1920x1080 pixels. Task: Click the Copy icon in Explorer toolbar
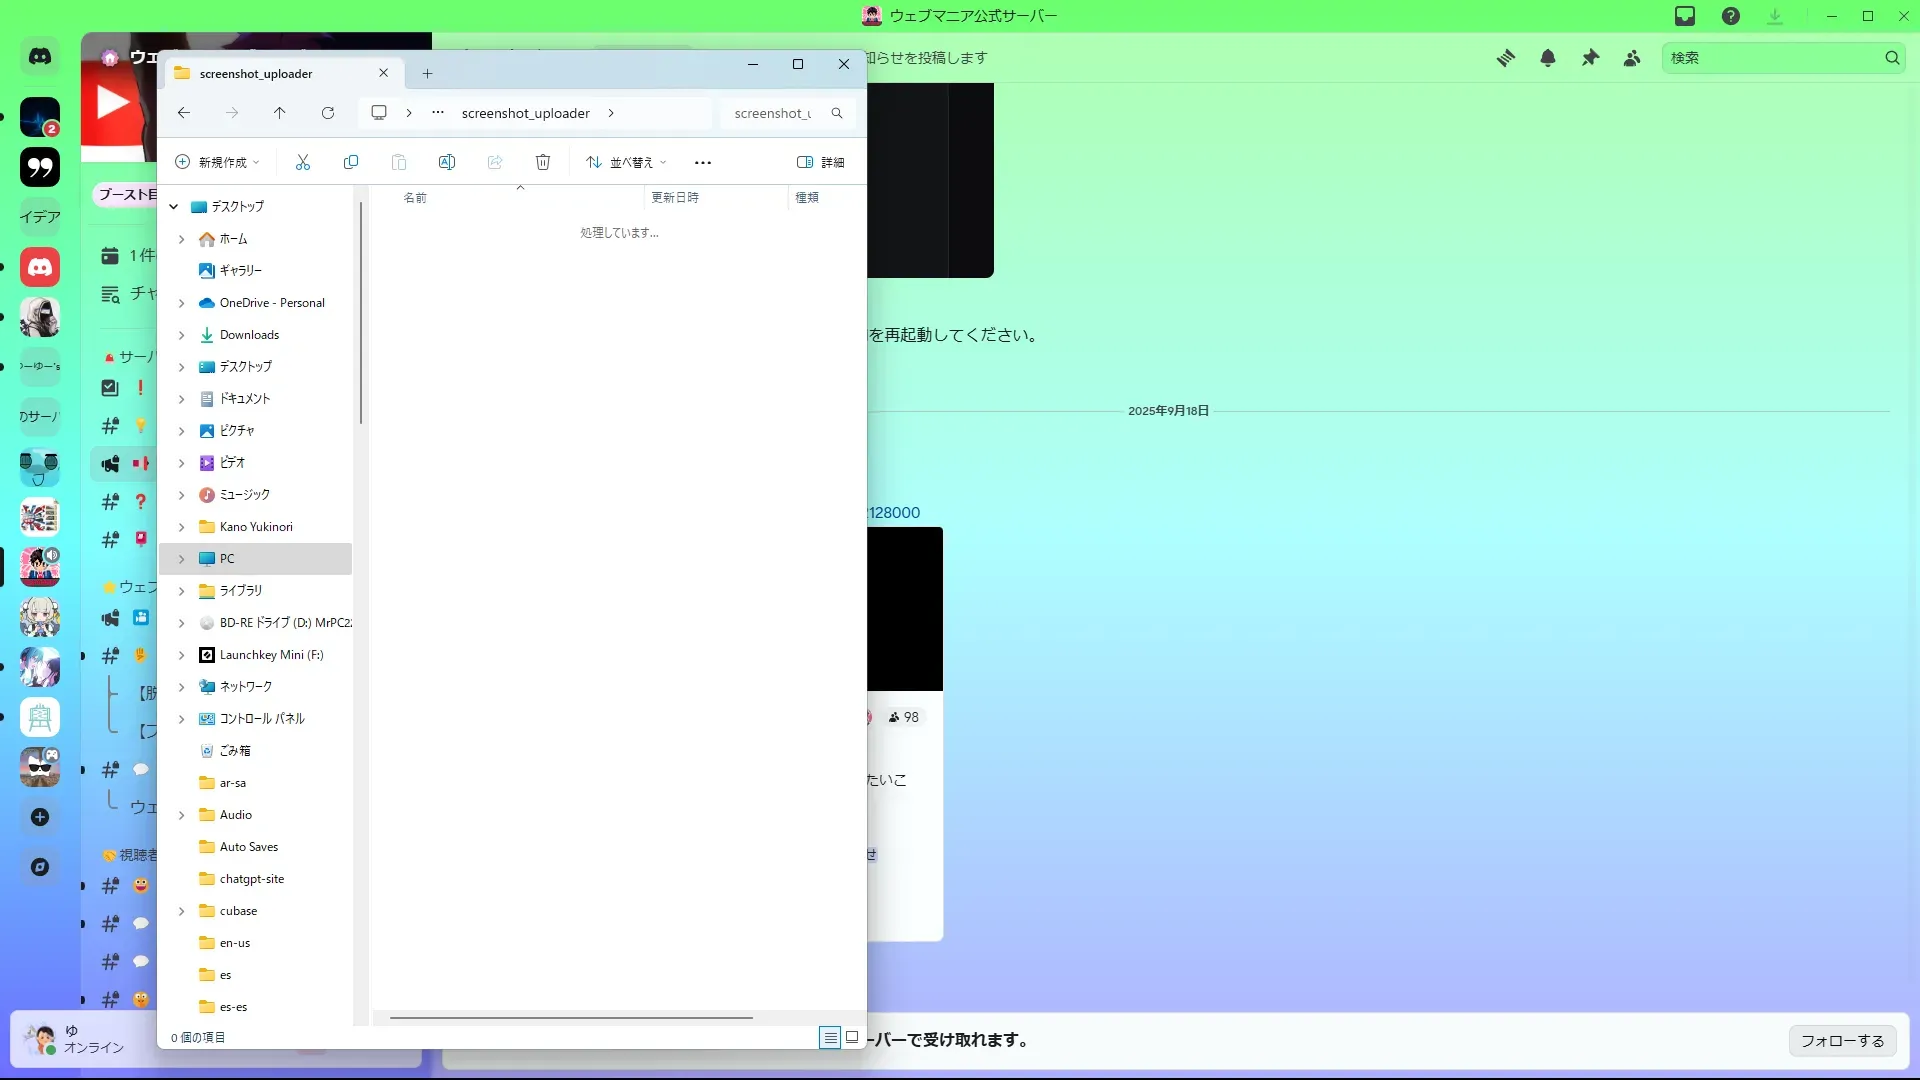tap(351, 162)
